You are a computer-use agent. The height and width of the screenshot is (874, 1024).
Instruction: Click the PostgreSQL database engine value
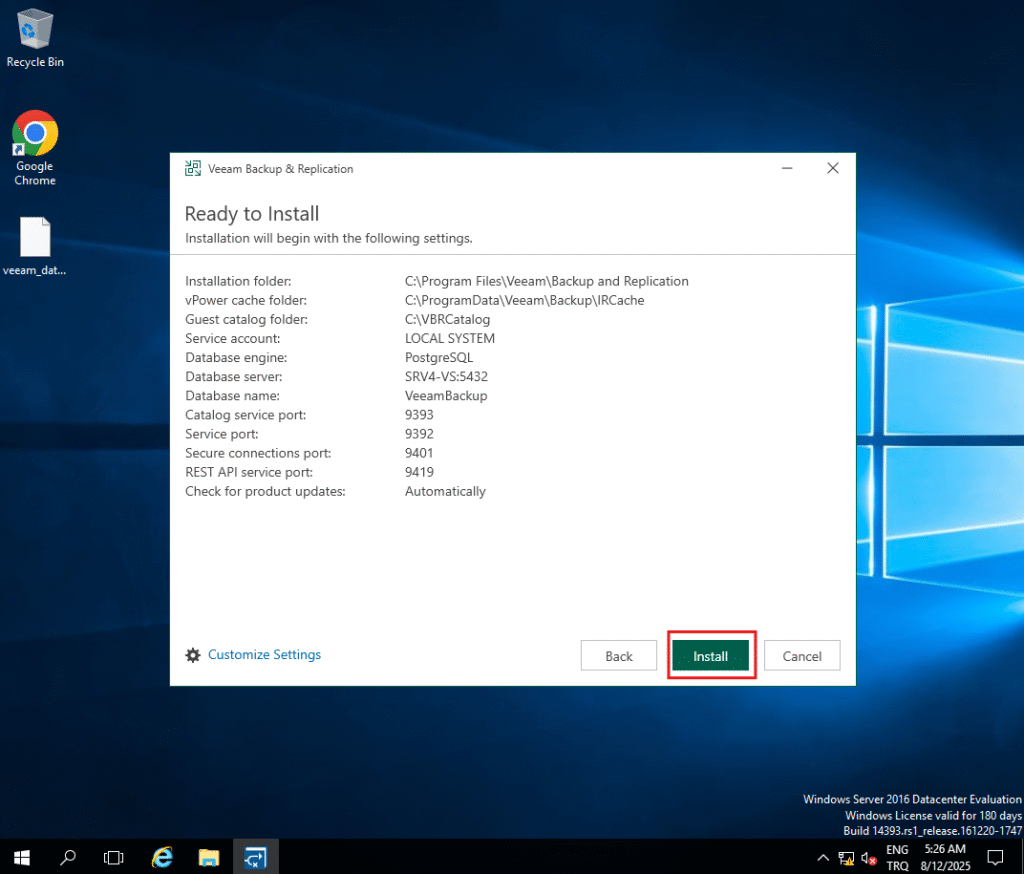439,357
